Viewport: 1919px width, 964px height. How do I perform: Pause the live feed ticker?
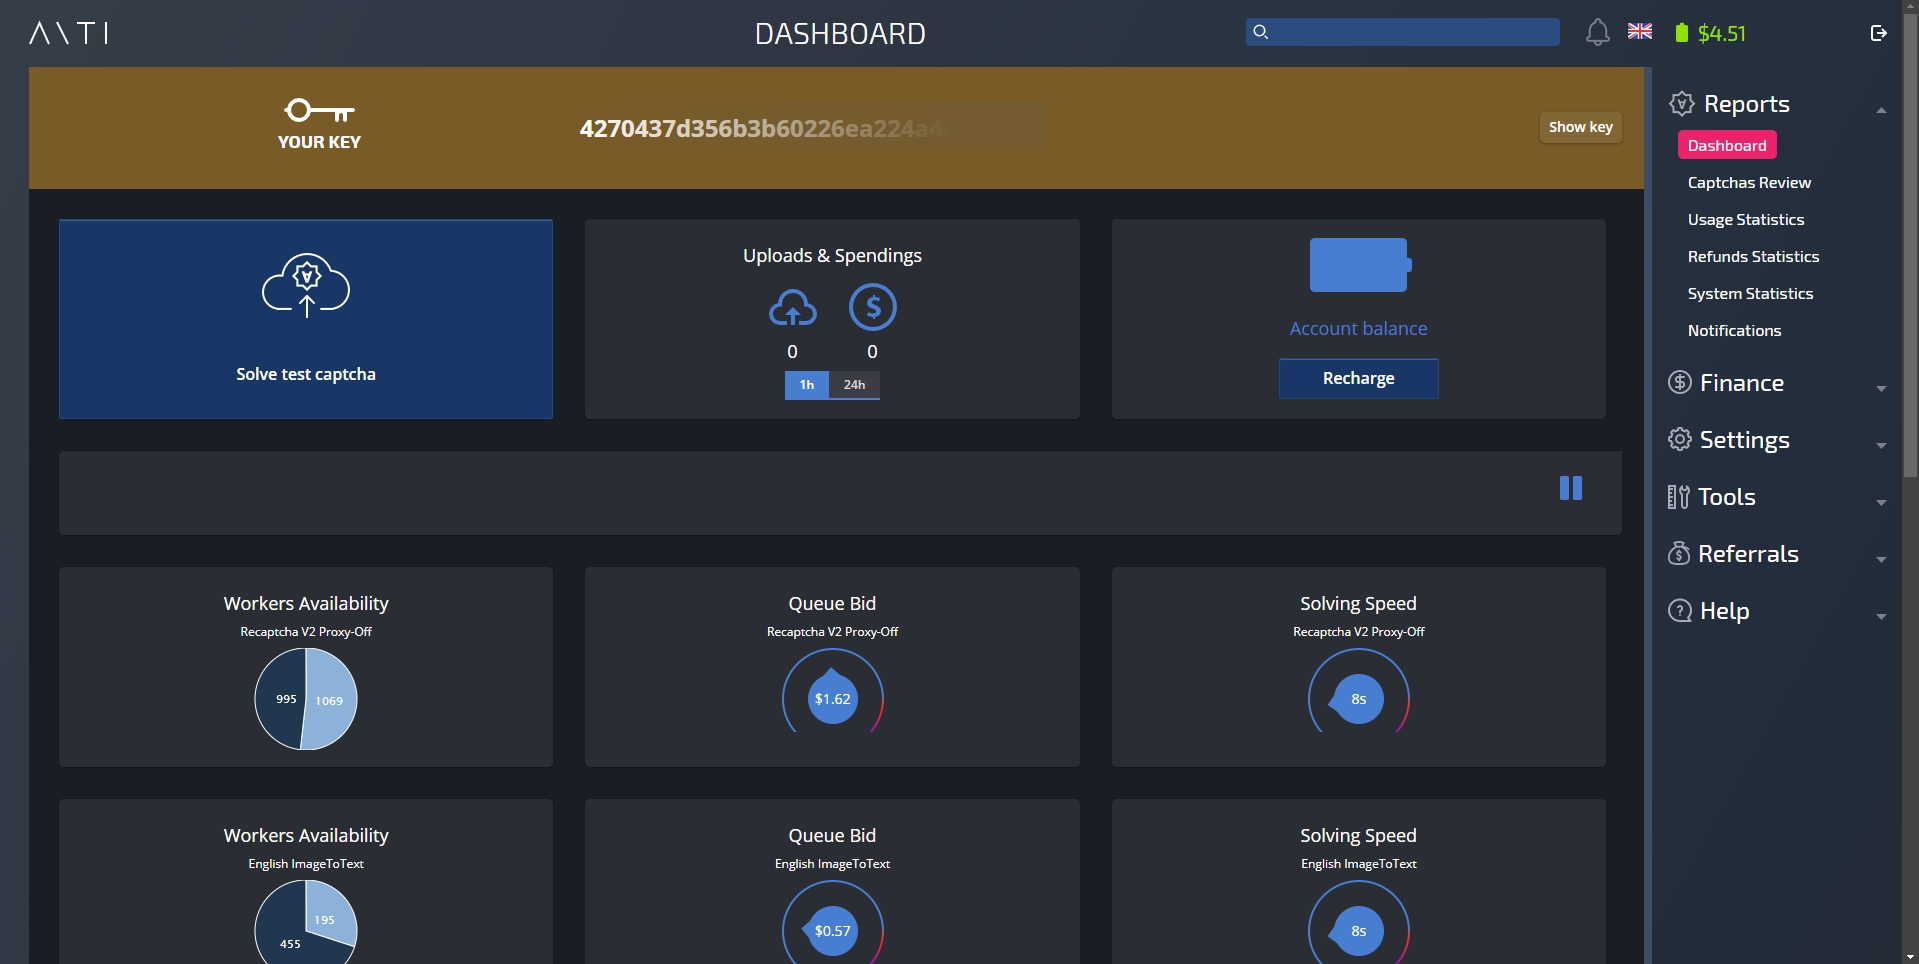(x=1570, y=488)
